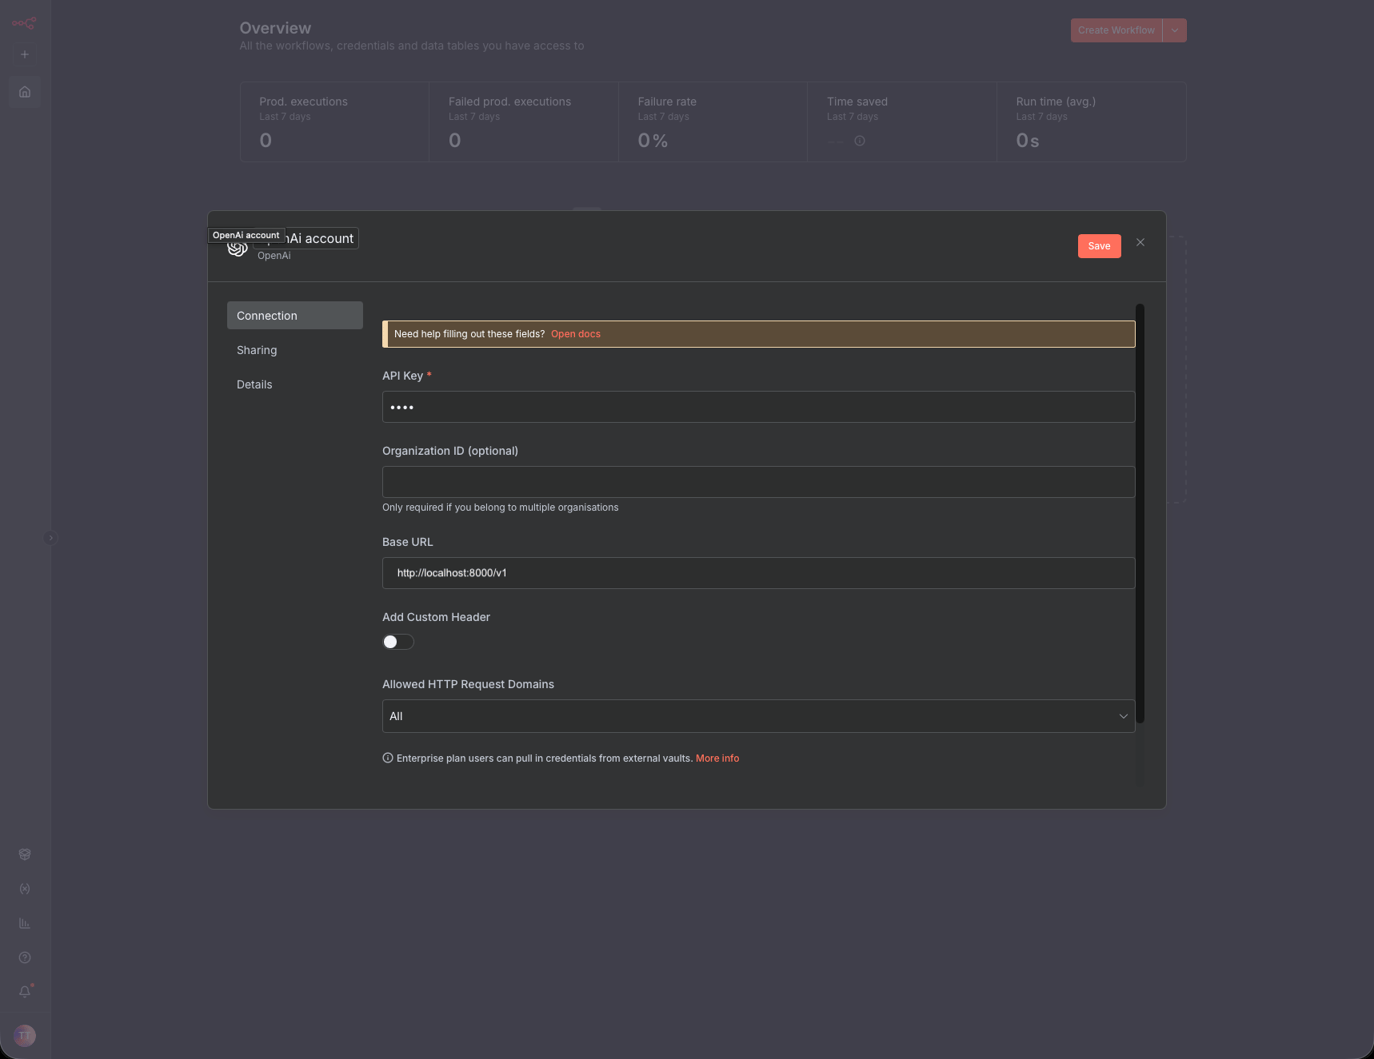Viewport: 1374px width, 1059px height.
Task: Enable the Add Custom Header toggle
Action: click(x=397, y=641)
